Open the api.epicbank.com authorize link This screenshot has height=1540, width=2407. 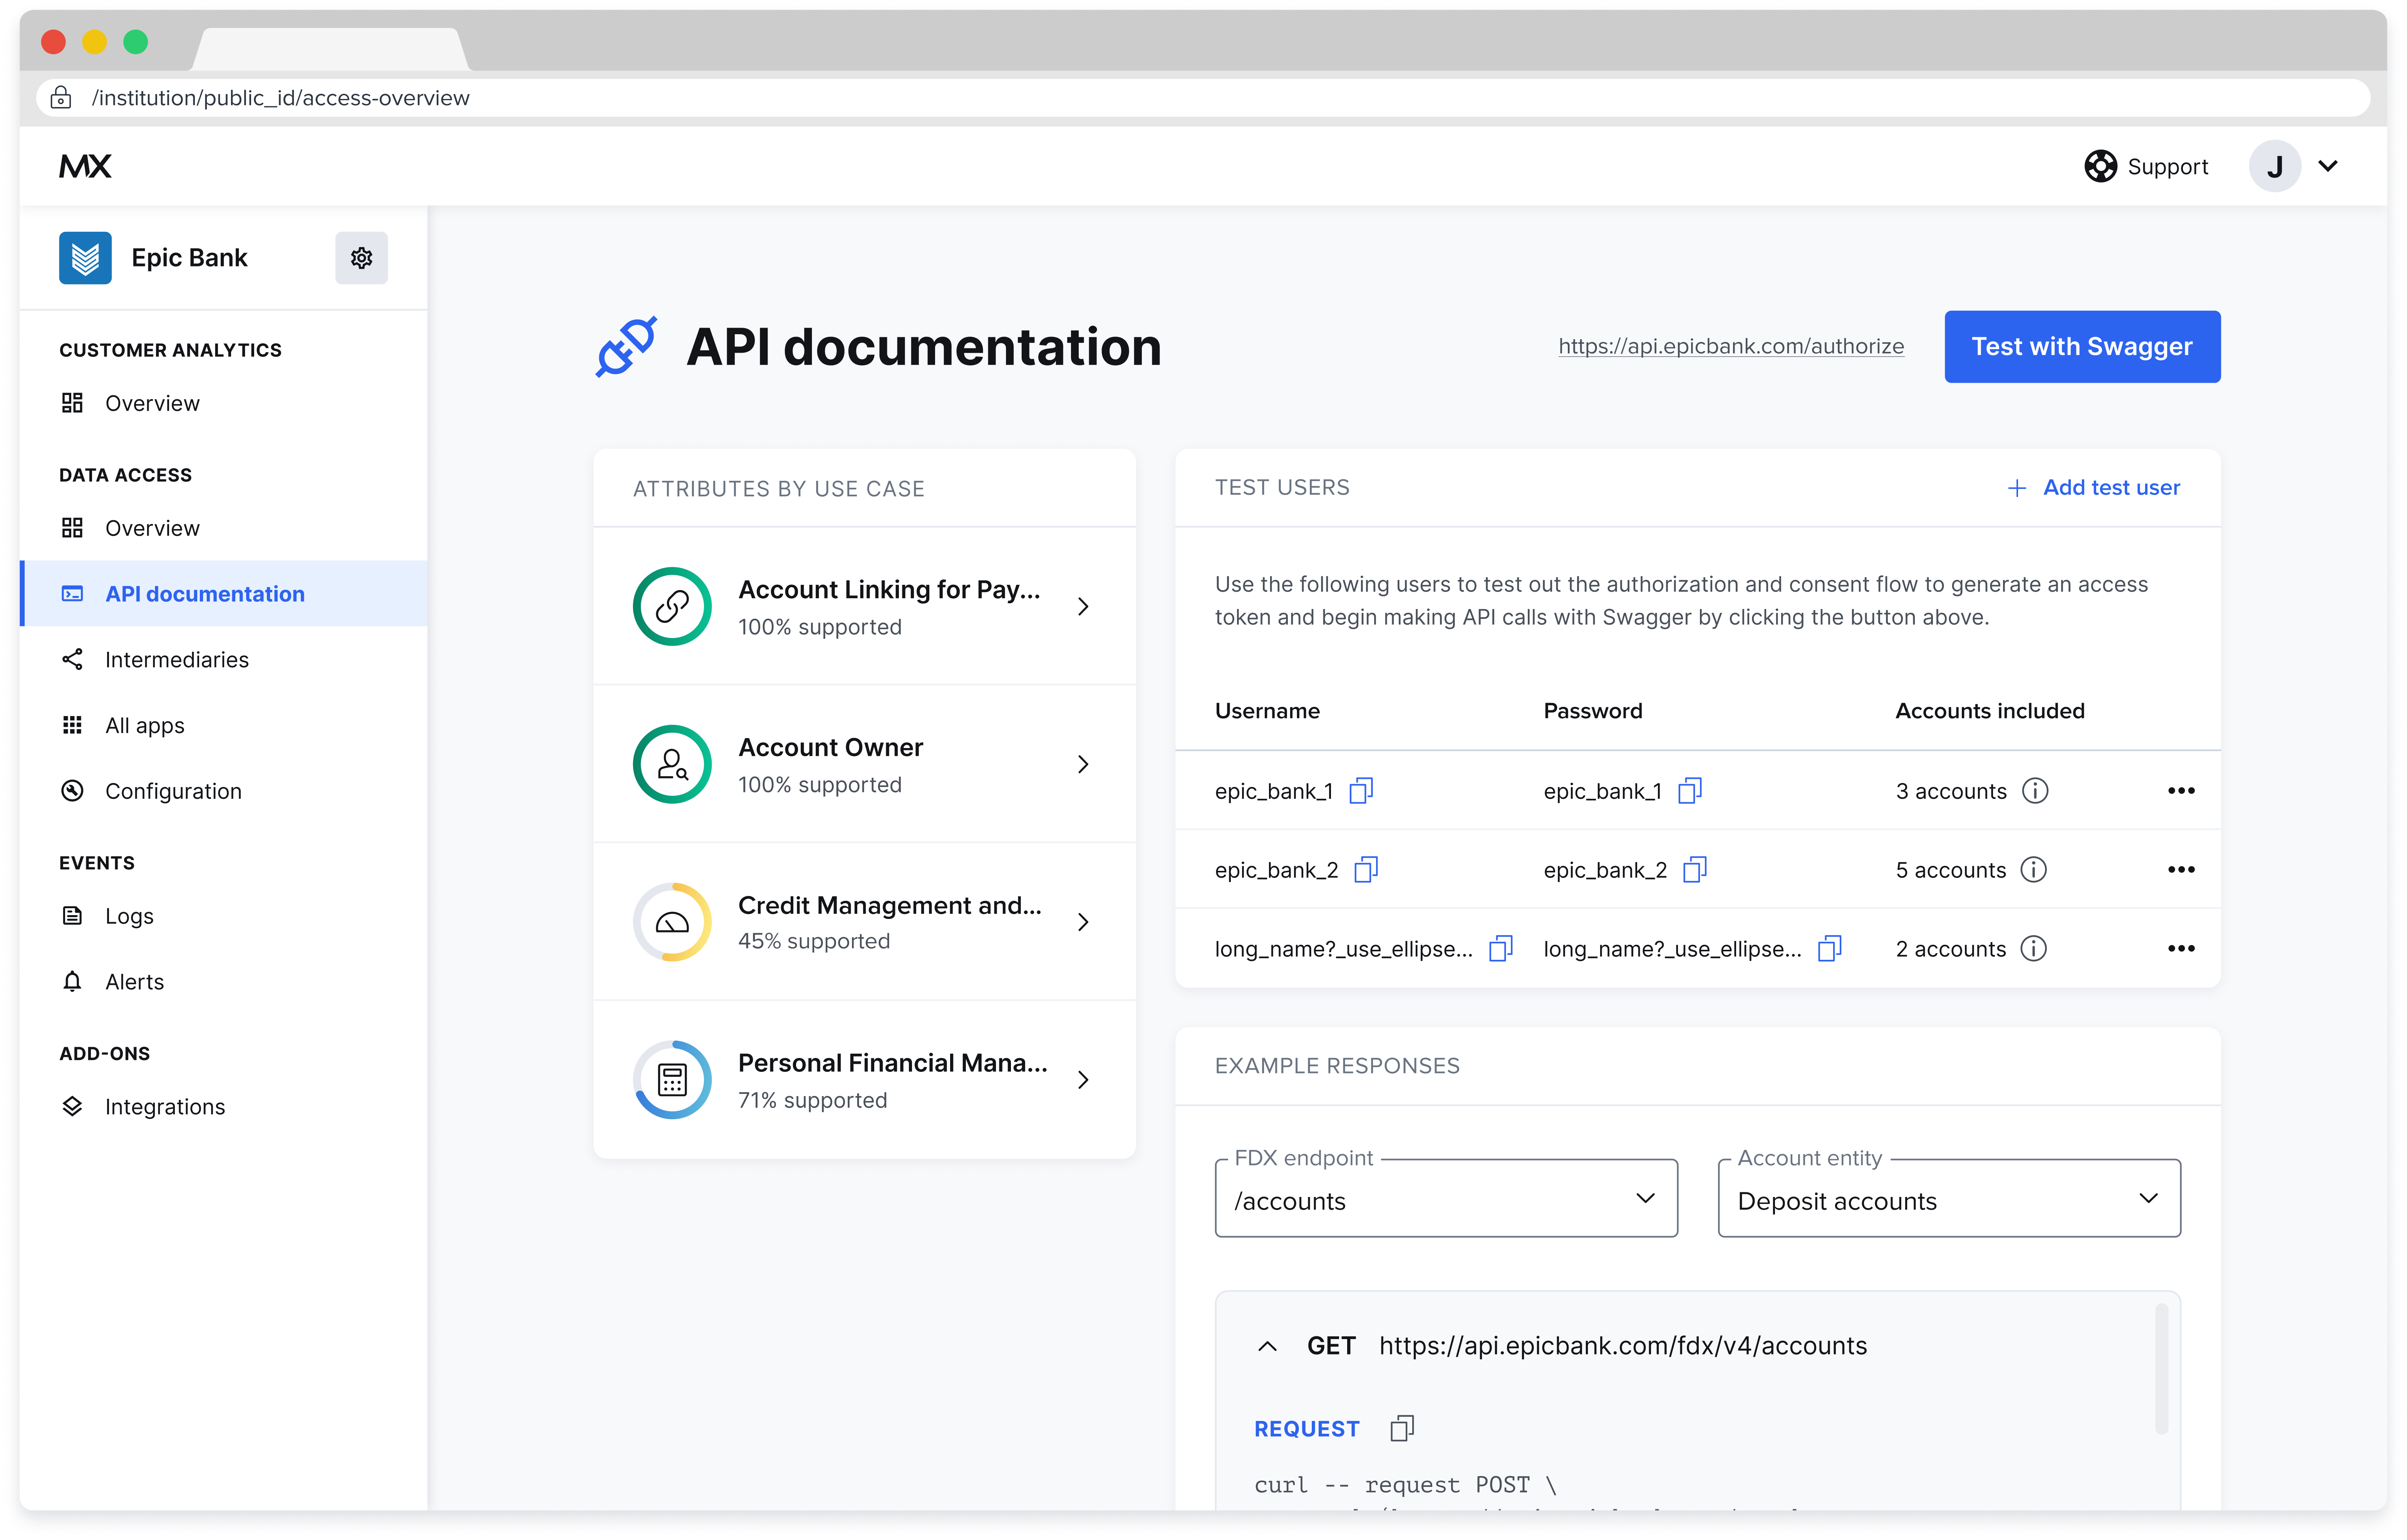1730,346
